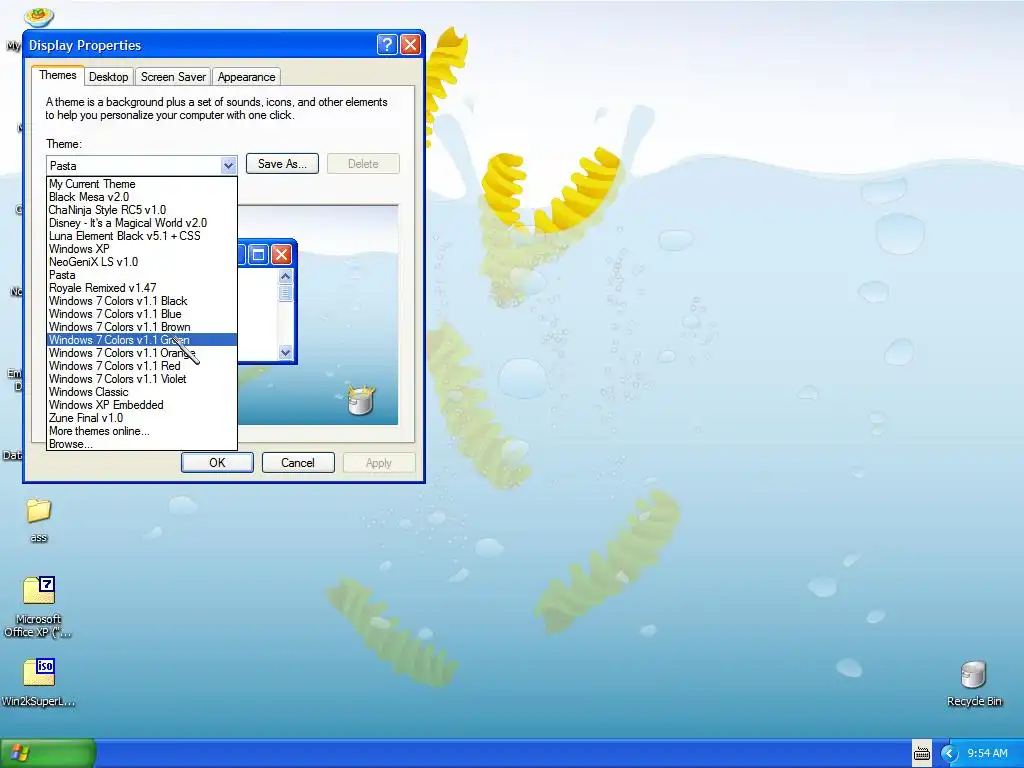Pick Zune Final v1.0 theme
This screenshot has height=768, width=1024.
(142, 418)
